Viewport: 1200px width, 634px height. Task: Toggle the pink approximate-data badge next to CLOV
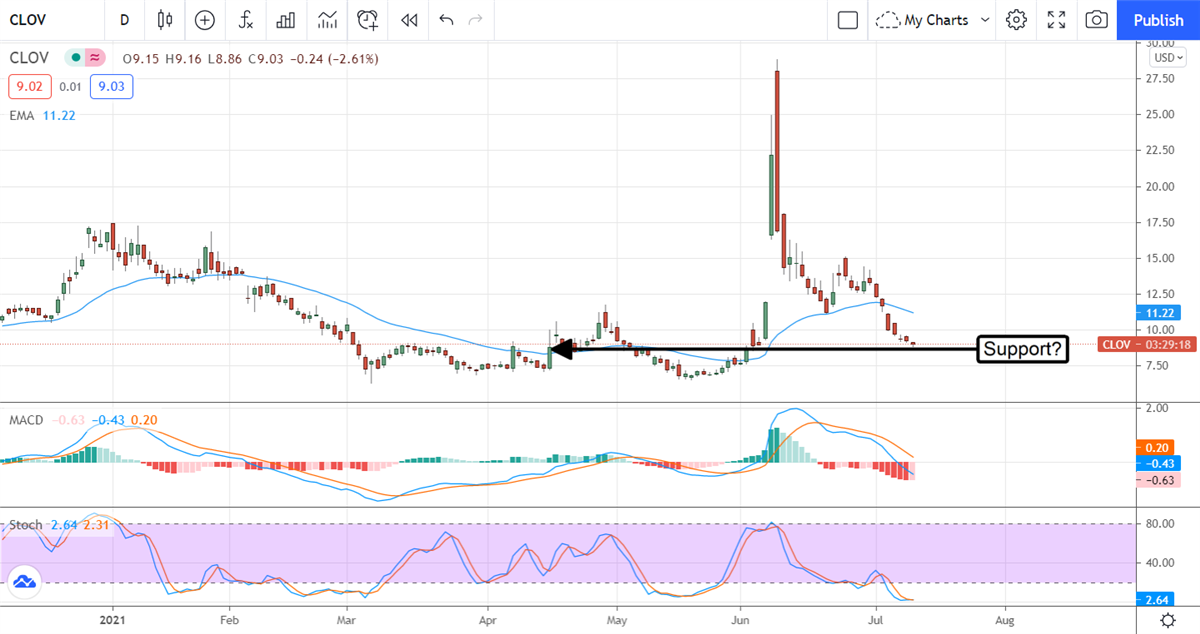[x=95, y=59]
